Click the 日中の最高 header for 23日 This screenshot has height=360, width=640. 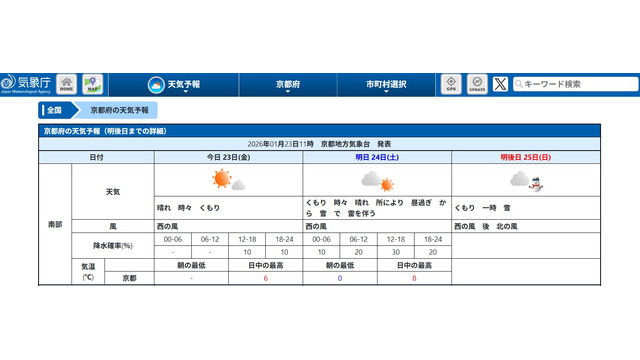tap(265, 265)
